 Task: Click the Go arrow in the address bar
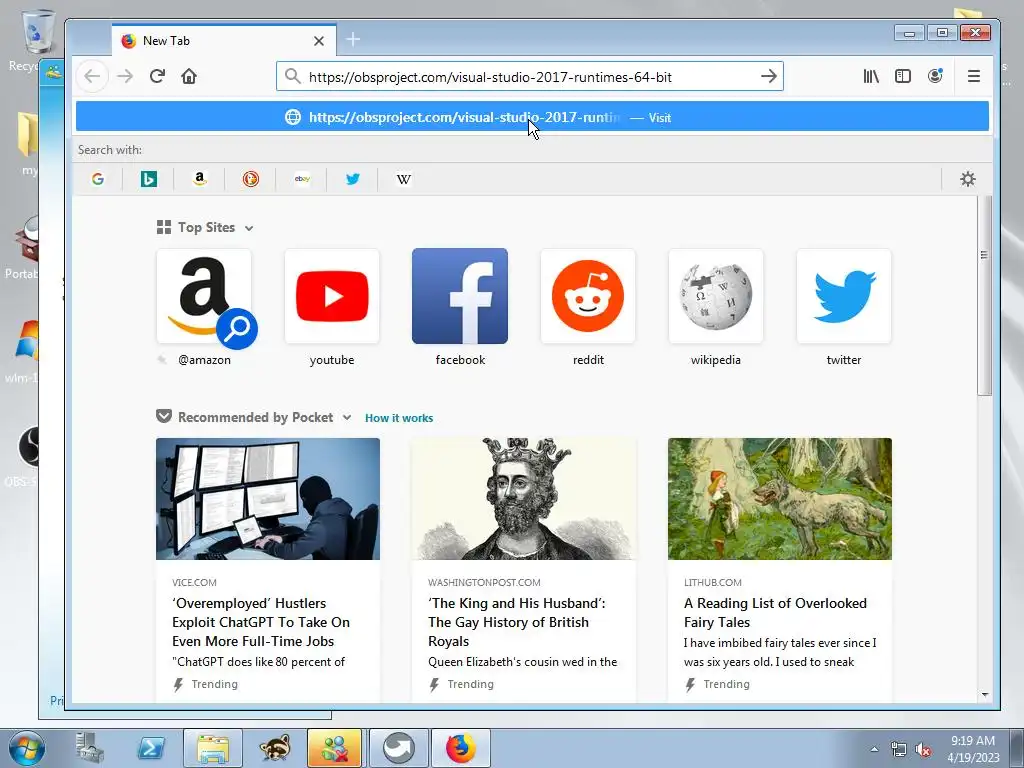[769, 76]
